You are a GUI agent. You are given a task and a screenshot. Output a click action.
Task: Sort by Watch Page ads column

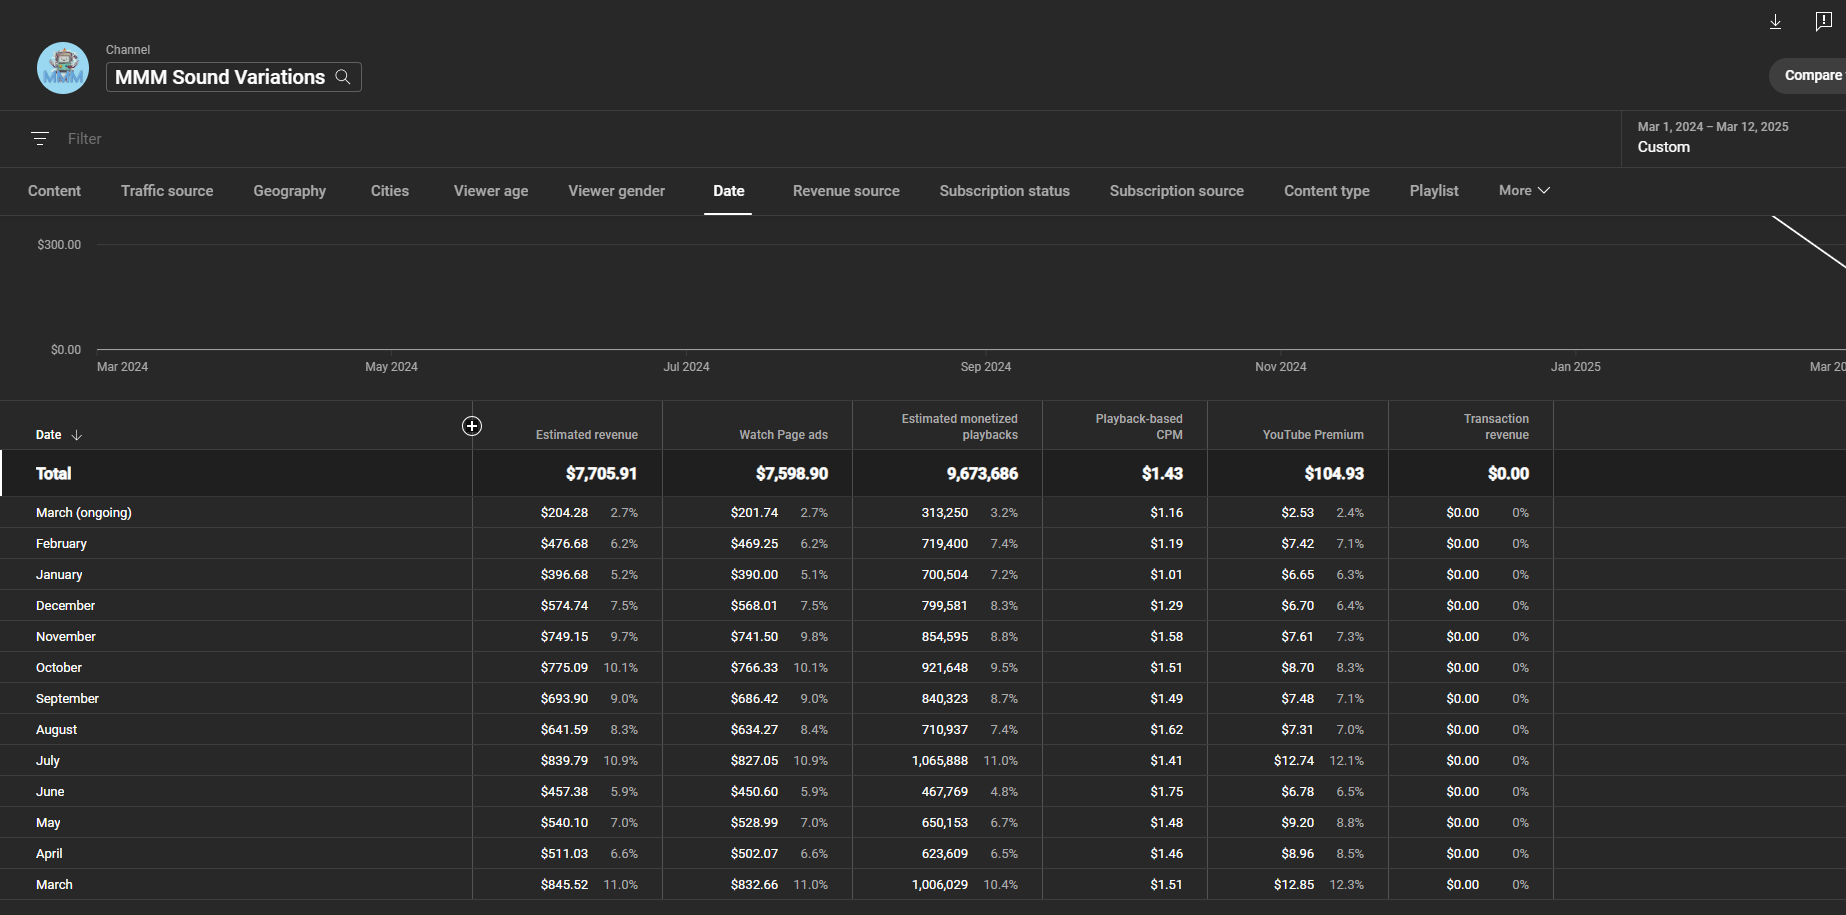pos(783,435)
